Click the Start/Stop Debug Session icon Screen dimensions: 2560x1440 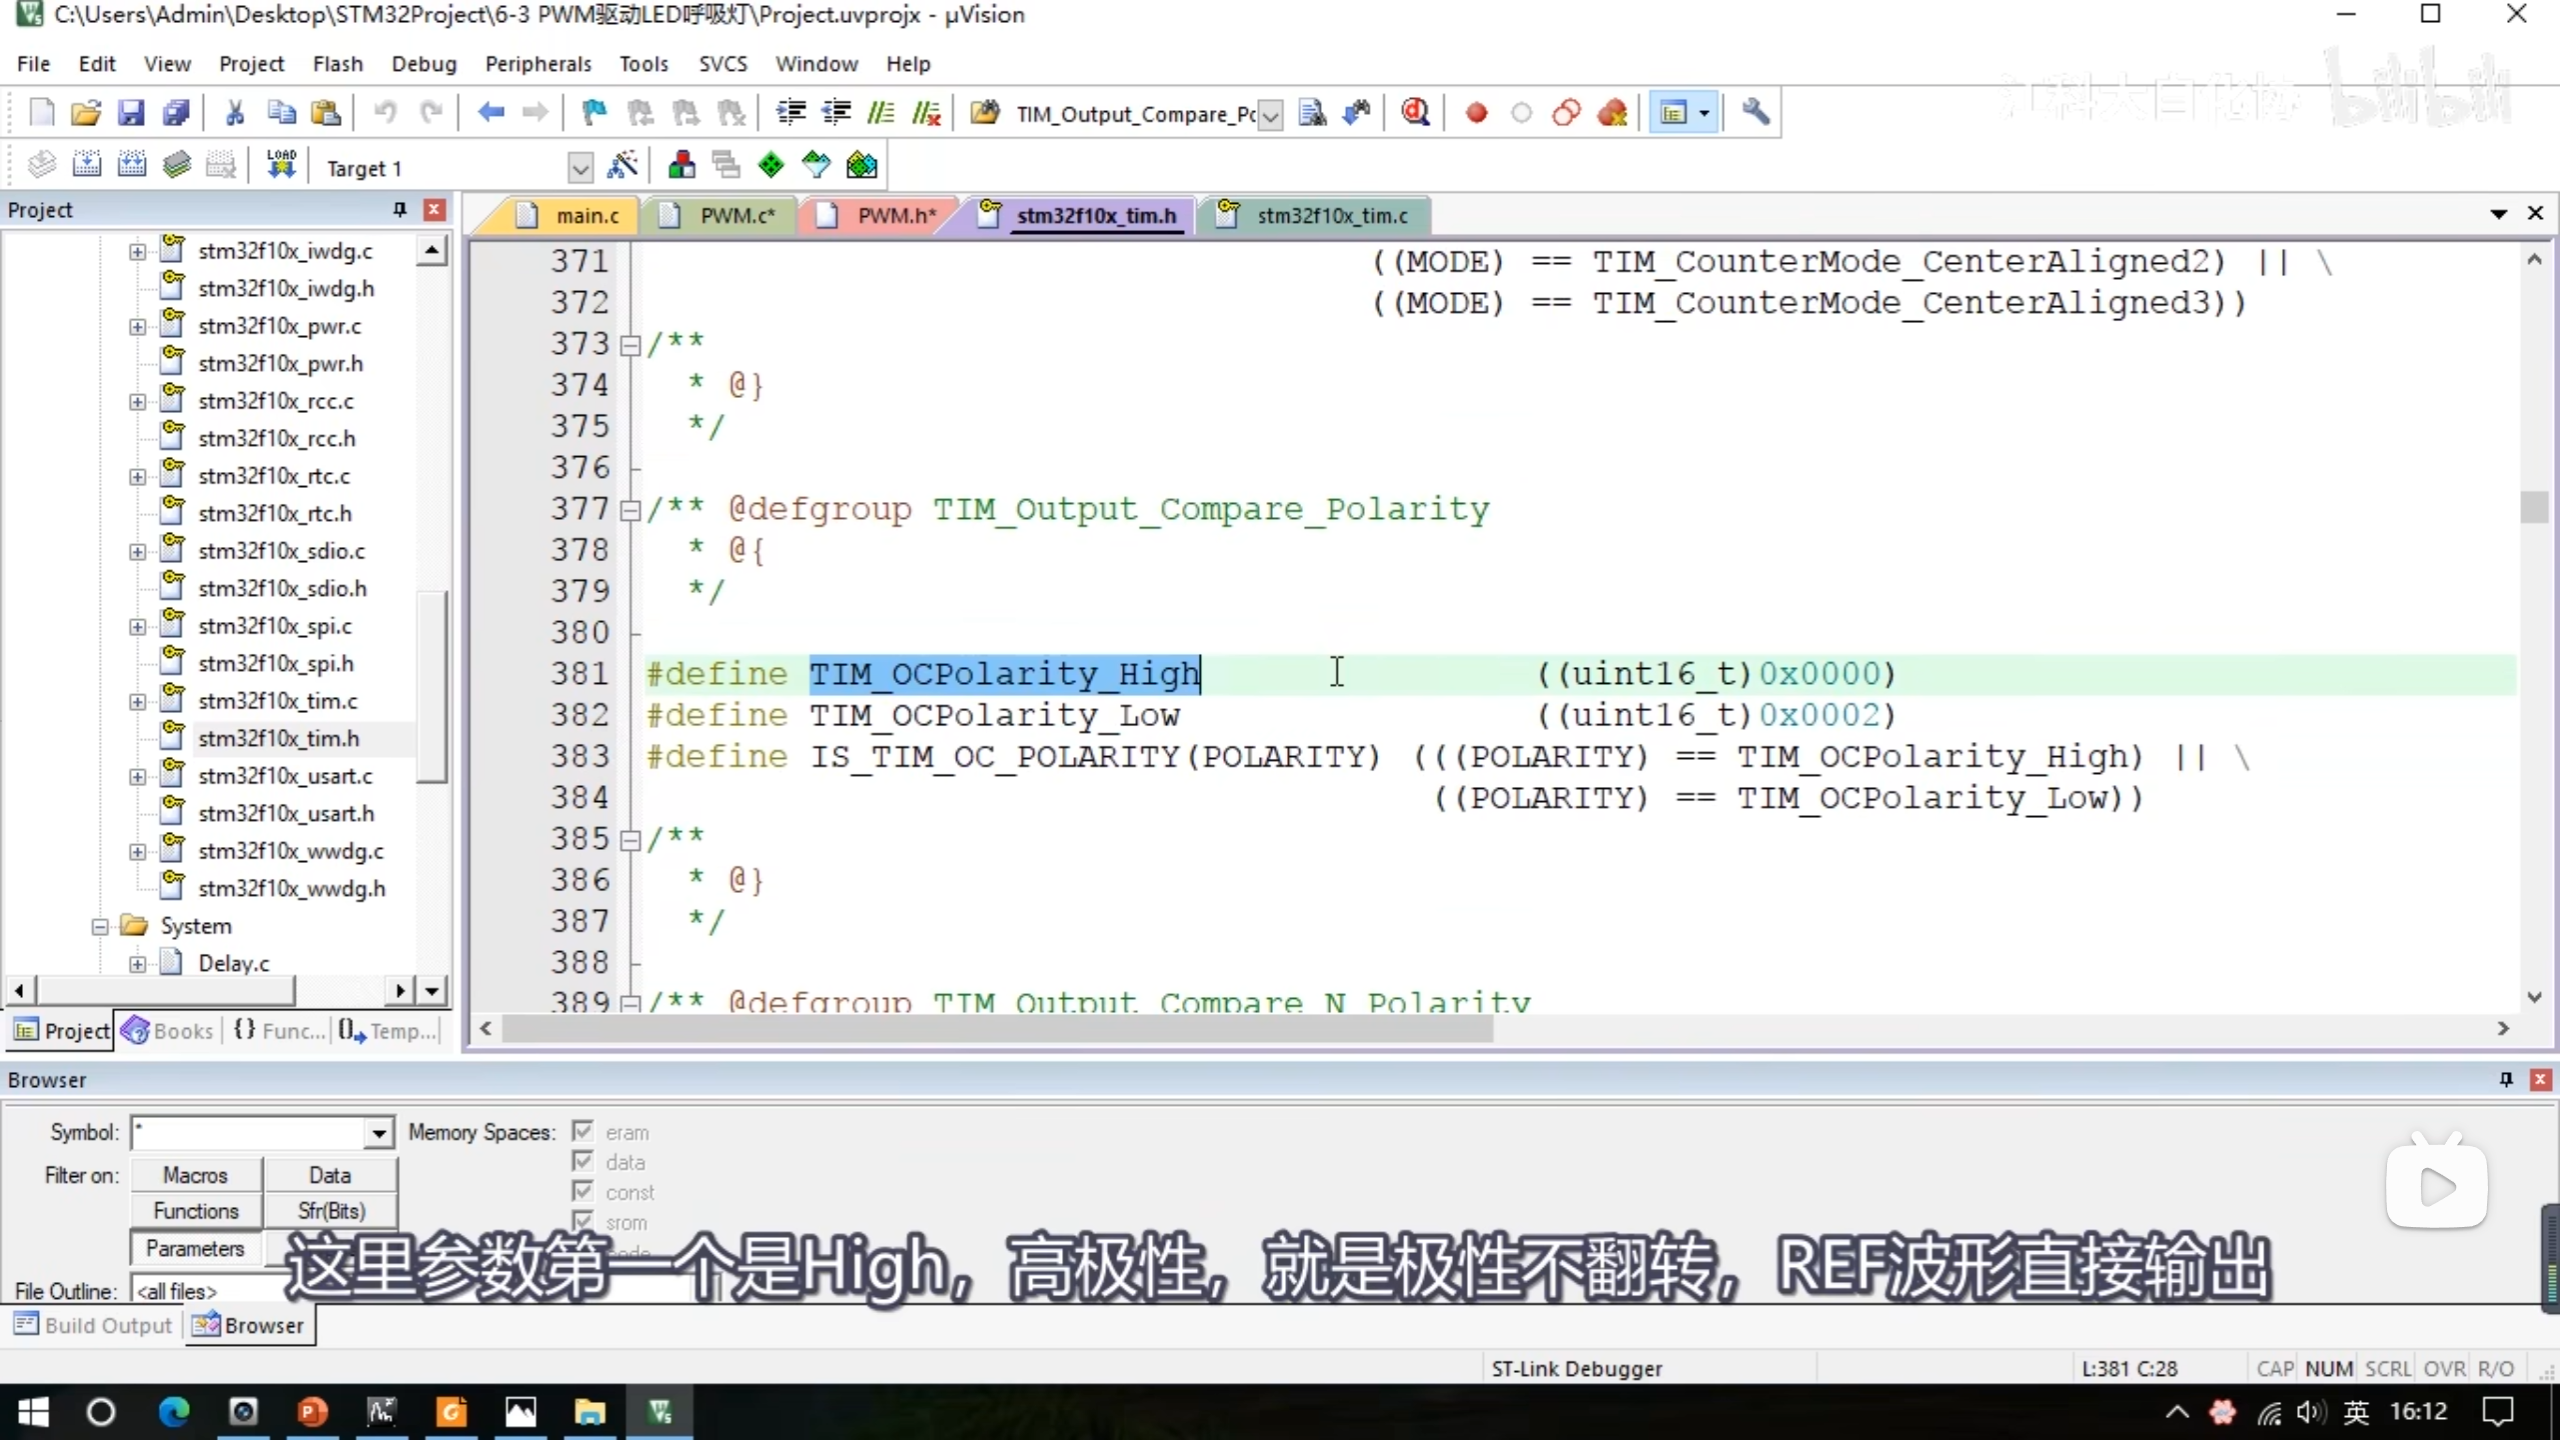[x=1414, y=113]
